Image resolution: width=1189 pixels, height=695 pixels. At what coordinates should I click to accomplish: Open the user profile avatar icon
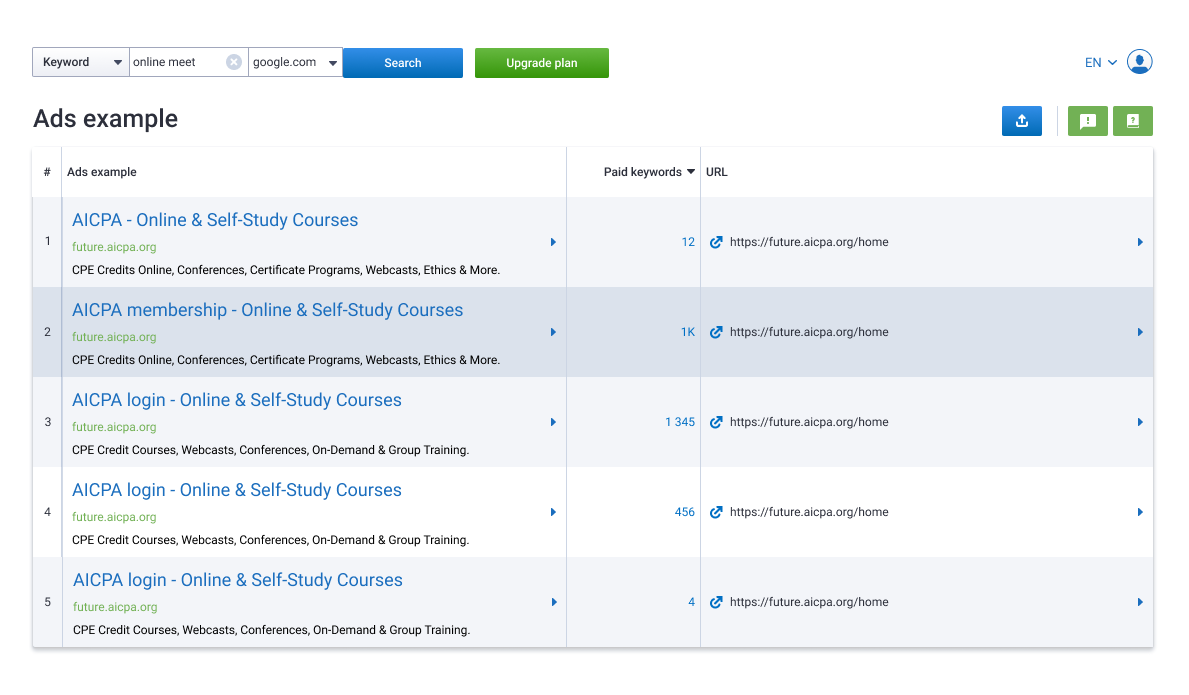click(1139, 62)
